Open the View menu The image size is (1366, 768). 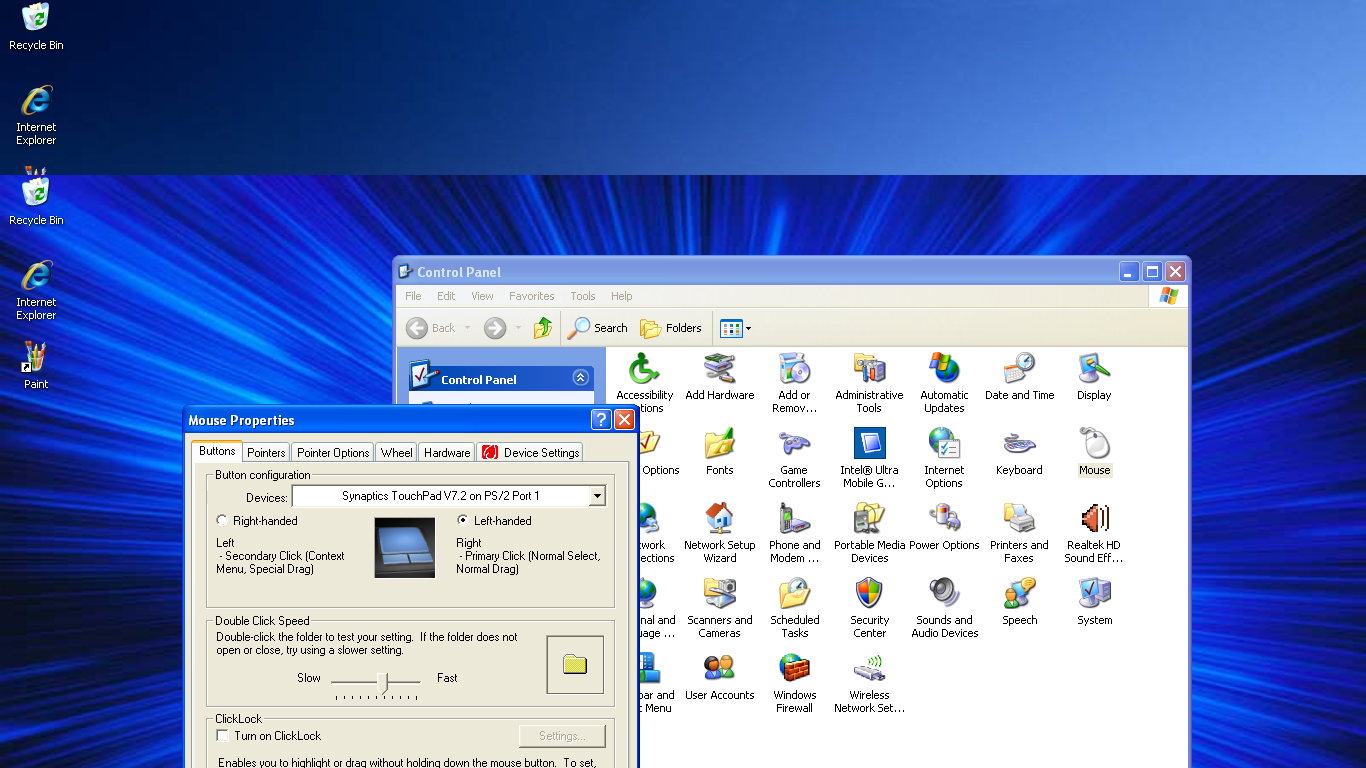pyautogui.click(x=482, y=296)
